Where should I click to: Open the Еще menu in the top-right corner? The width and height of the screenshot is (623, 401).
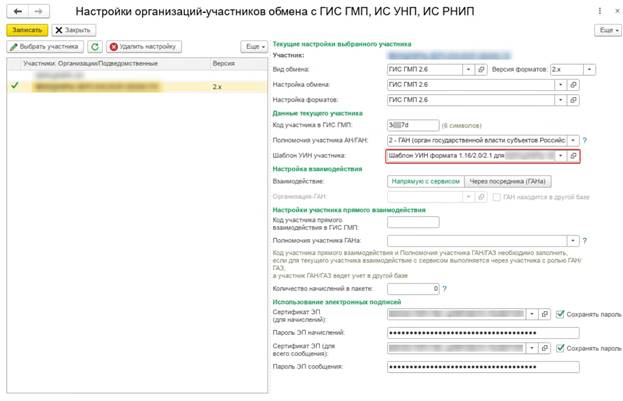608,30
